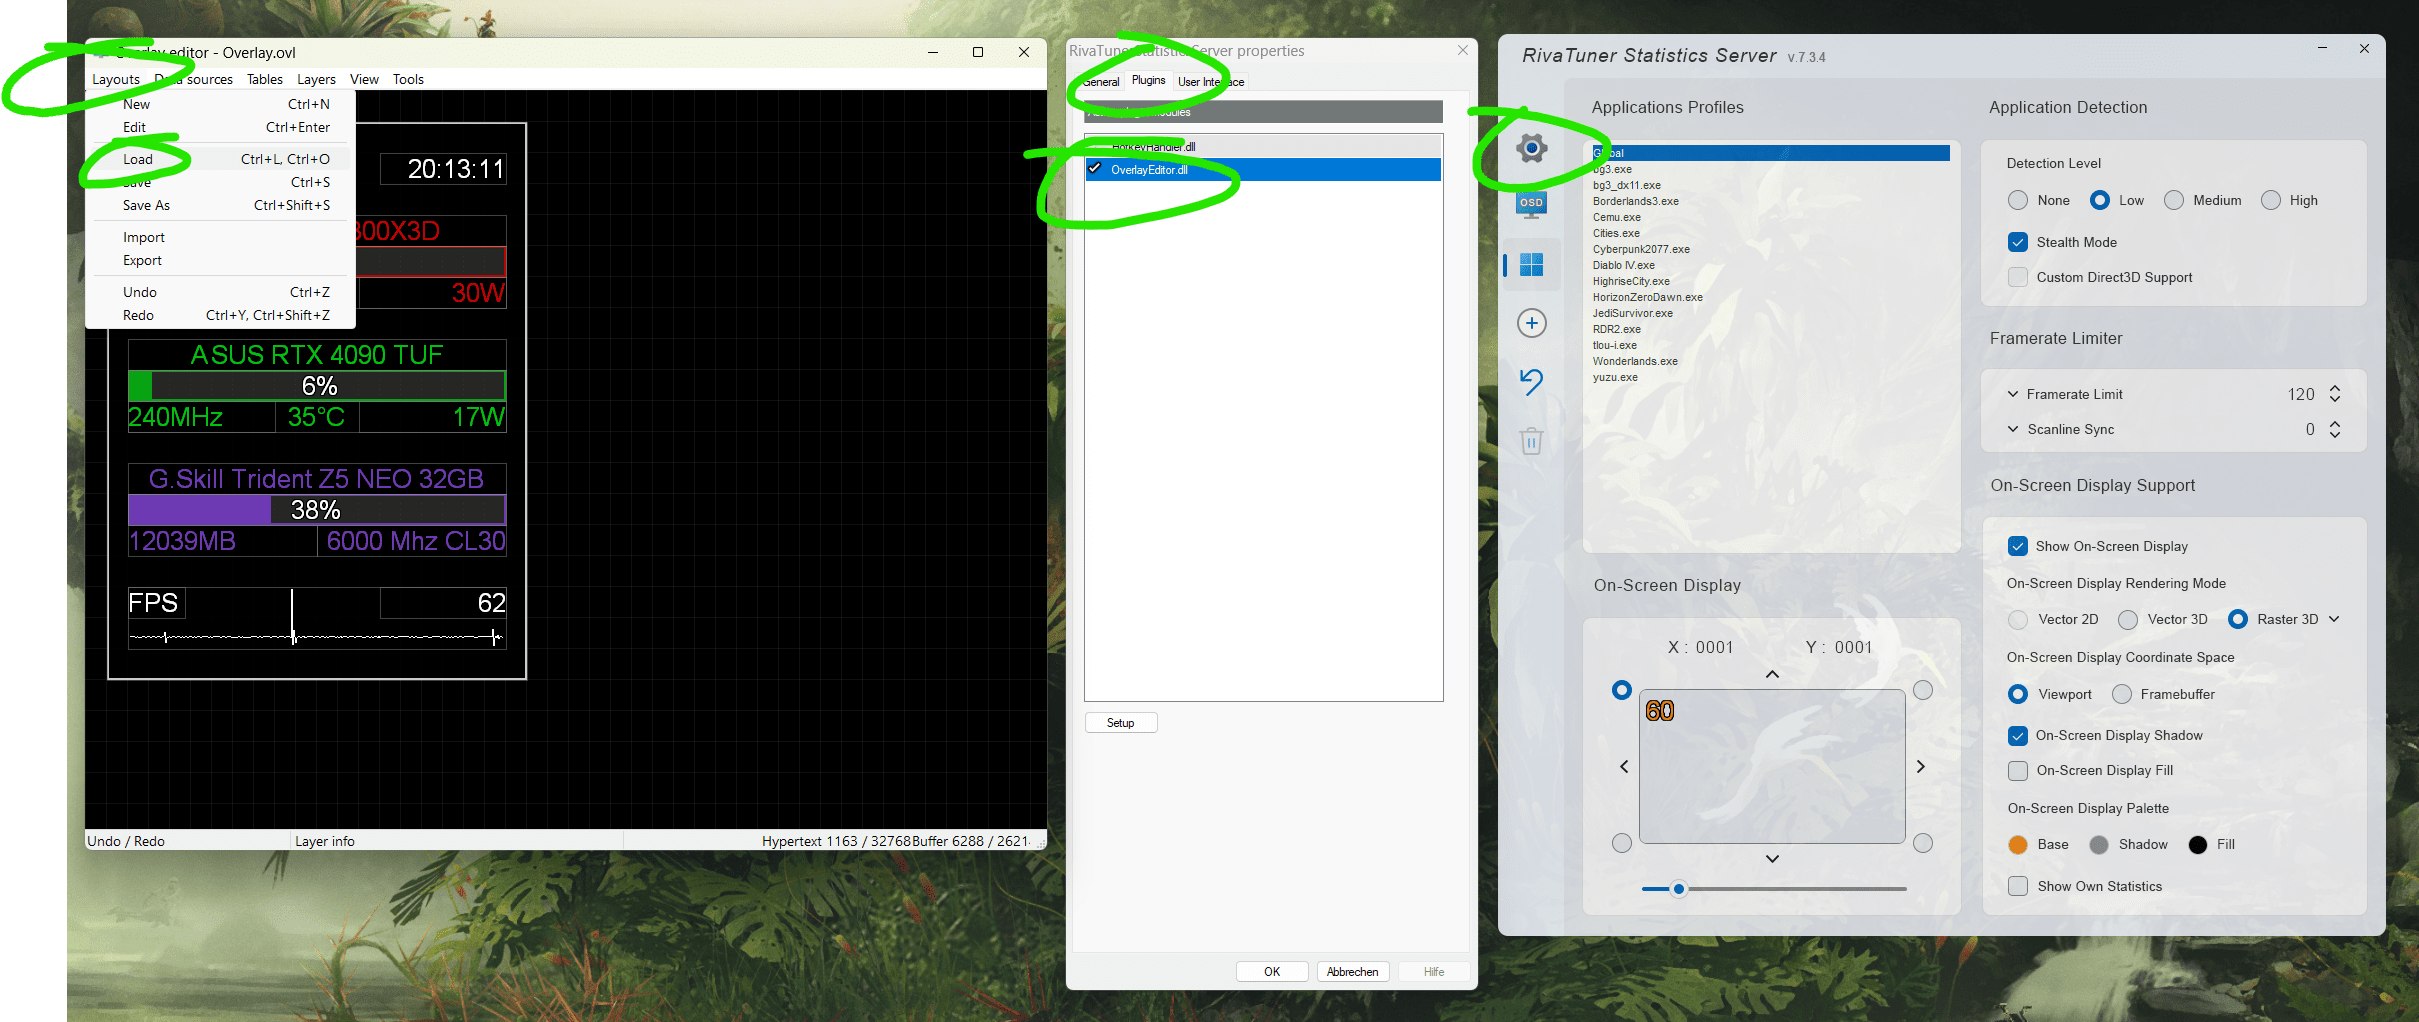This screenshot has width=2419, height=1022.
Task: Select Borderlands3.exe in application profiles
Action: tap(1636, 201)
